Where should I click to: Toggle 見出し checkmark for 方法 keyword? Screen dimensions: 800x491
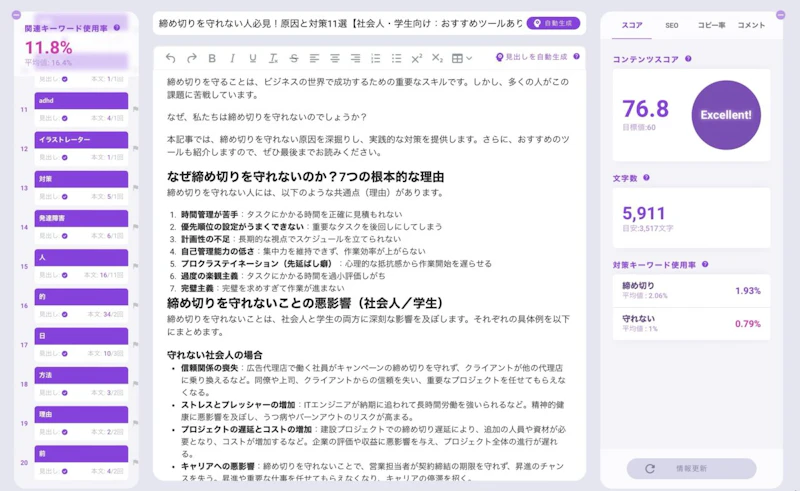click(x=65, y=393)
